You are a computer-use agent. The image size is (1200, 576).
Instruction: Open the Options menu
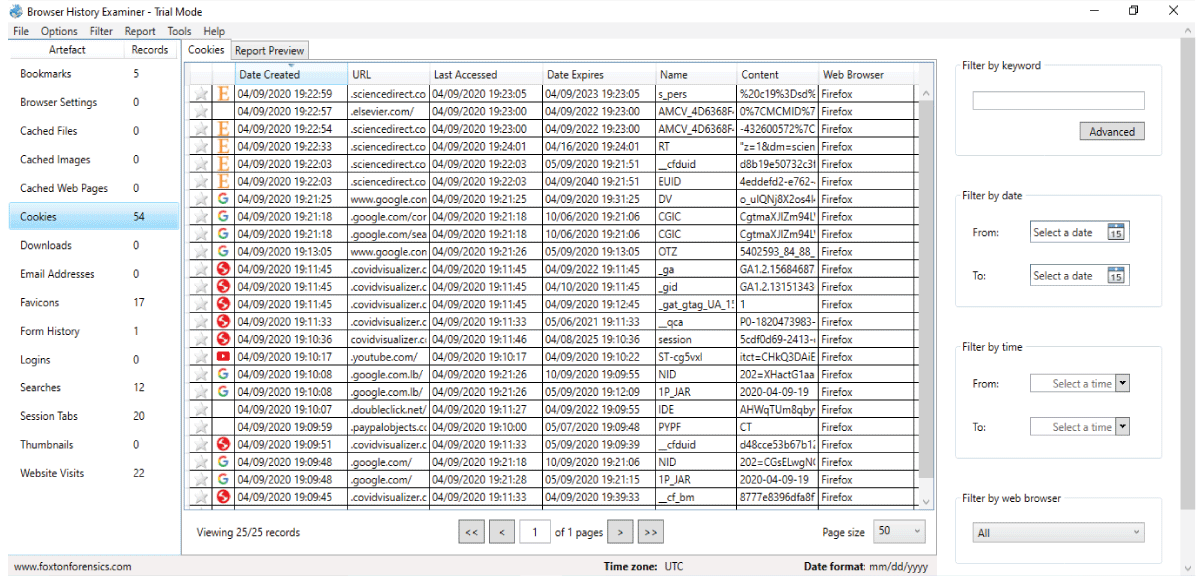point(59,31)
